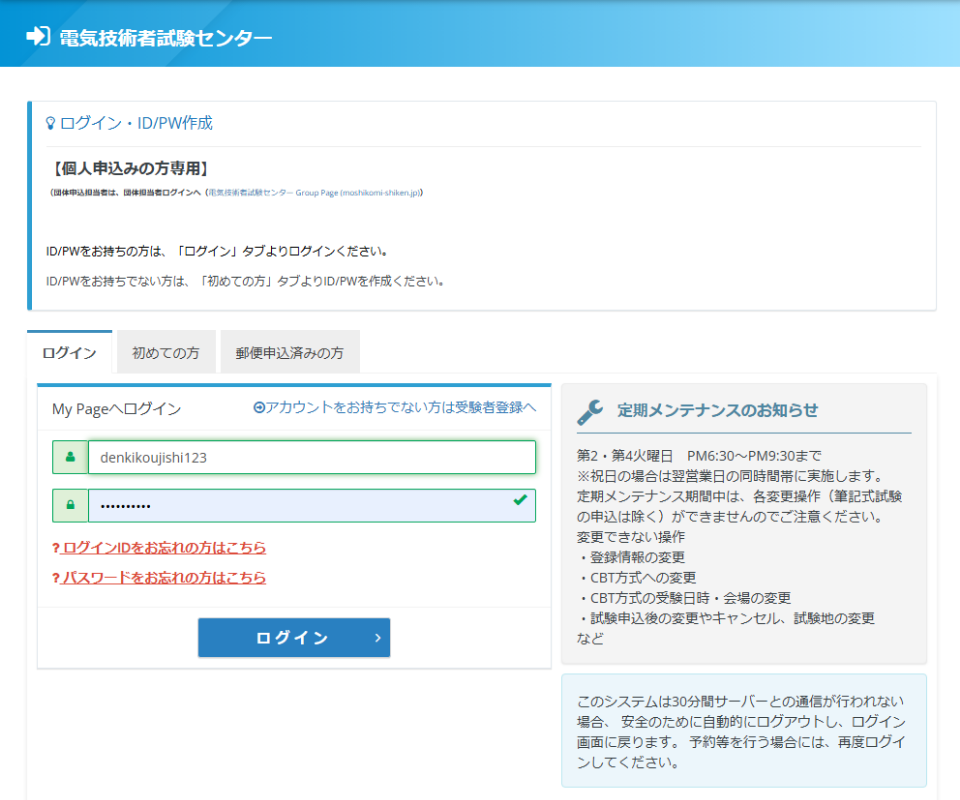The height and width of the screenshot is (800, 960).
Task: Click the login arrow icon in header
Action: 38,36
